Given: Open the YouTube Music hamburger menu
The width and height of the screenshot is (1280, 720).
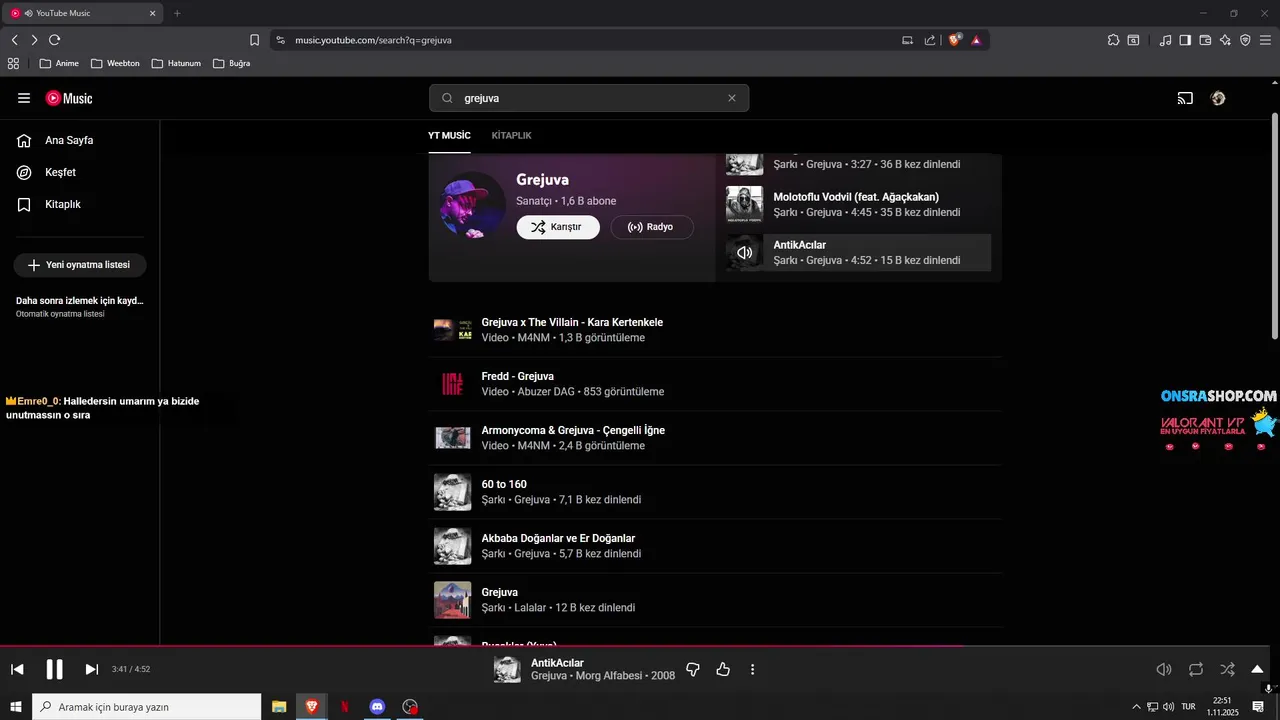Looking at the screenshot, I should click(24, 98).
